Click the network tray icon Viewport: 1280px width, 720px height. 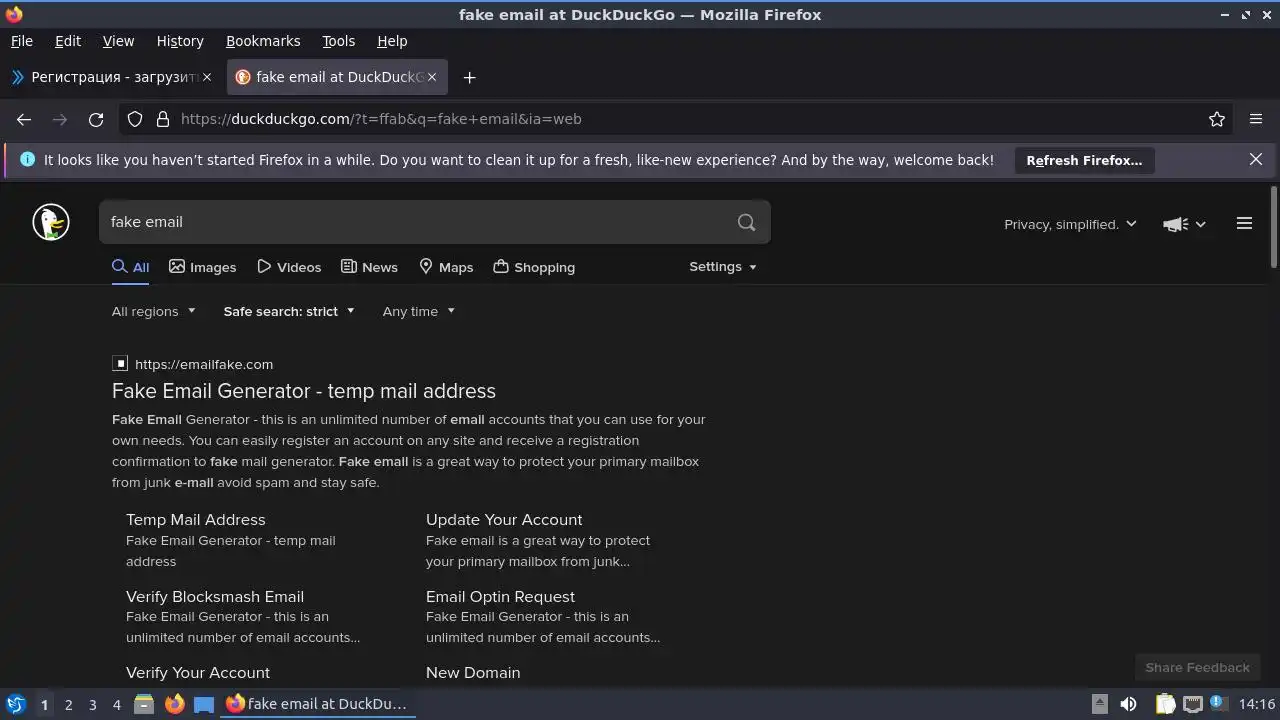(x=1193, y=704)
